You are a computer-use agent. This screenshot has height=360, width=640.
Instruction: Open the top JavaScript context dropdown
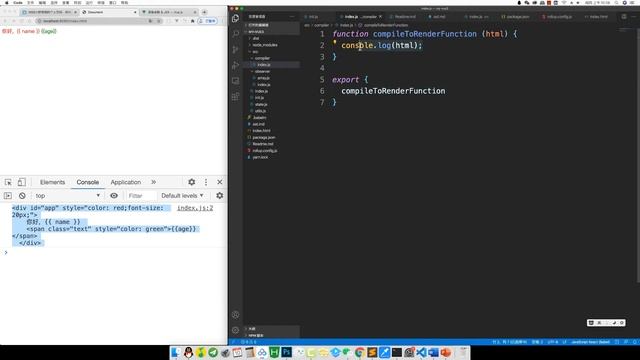pyautogui.click(x=67, y=196)
